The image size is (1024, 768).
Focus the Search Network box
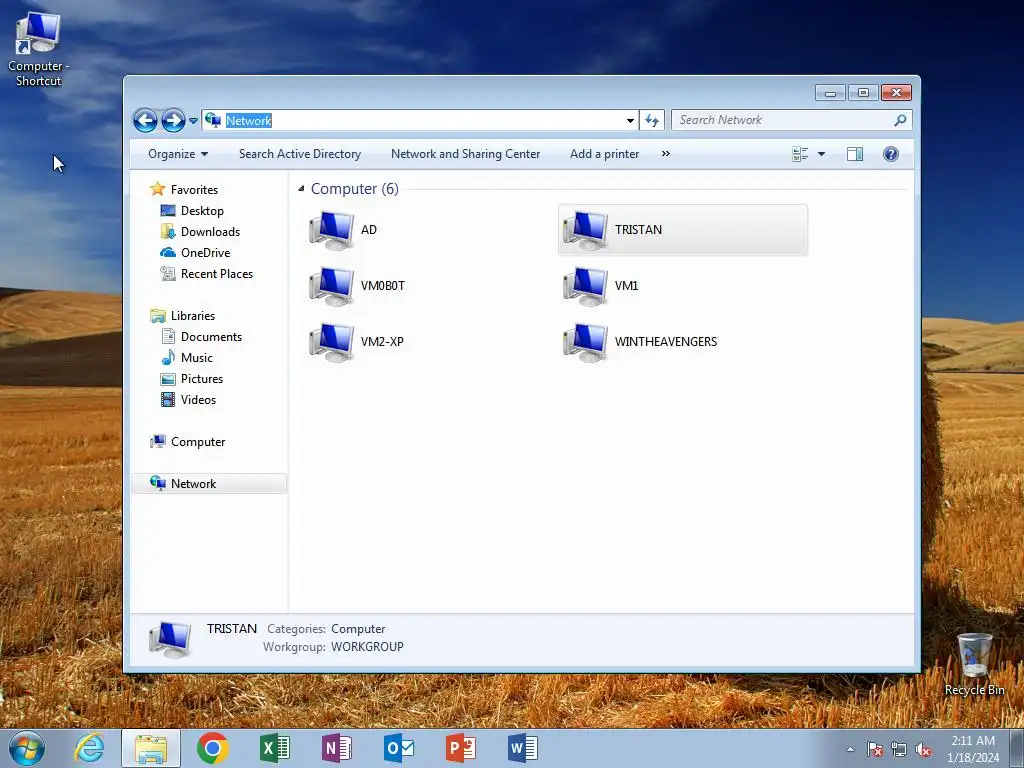click(x=782, y=120)
